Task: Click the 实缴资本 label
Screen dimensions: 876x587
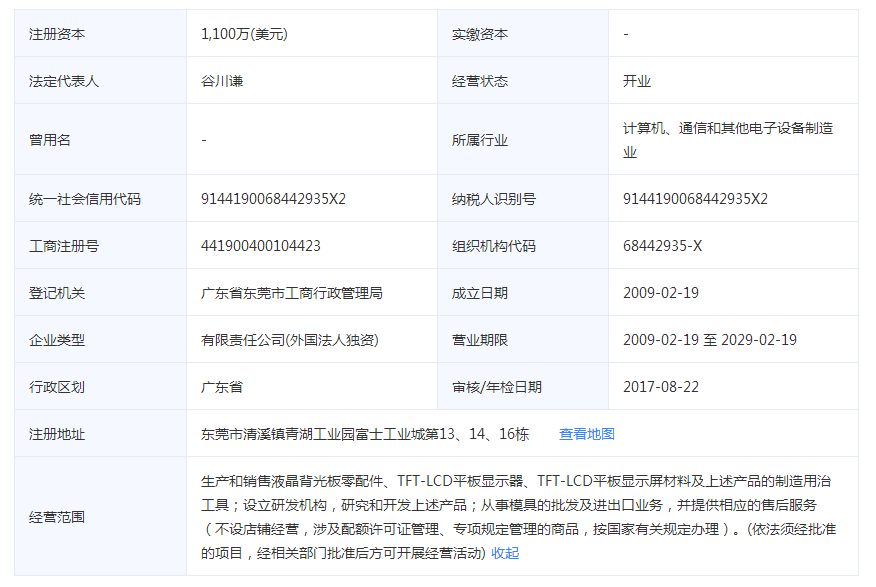Action: tap(480, 34)
